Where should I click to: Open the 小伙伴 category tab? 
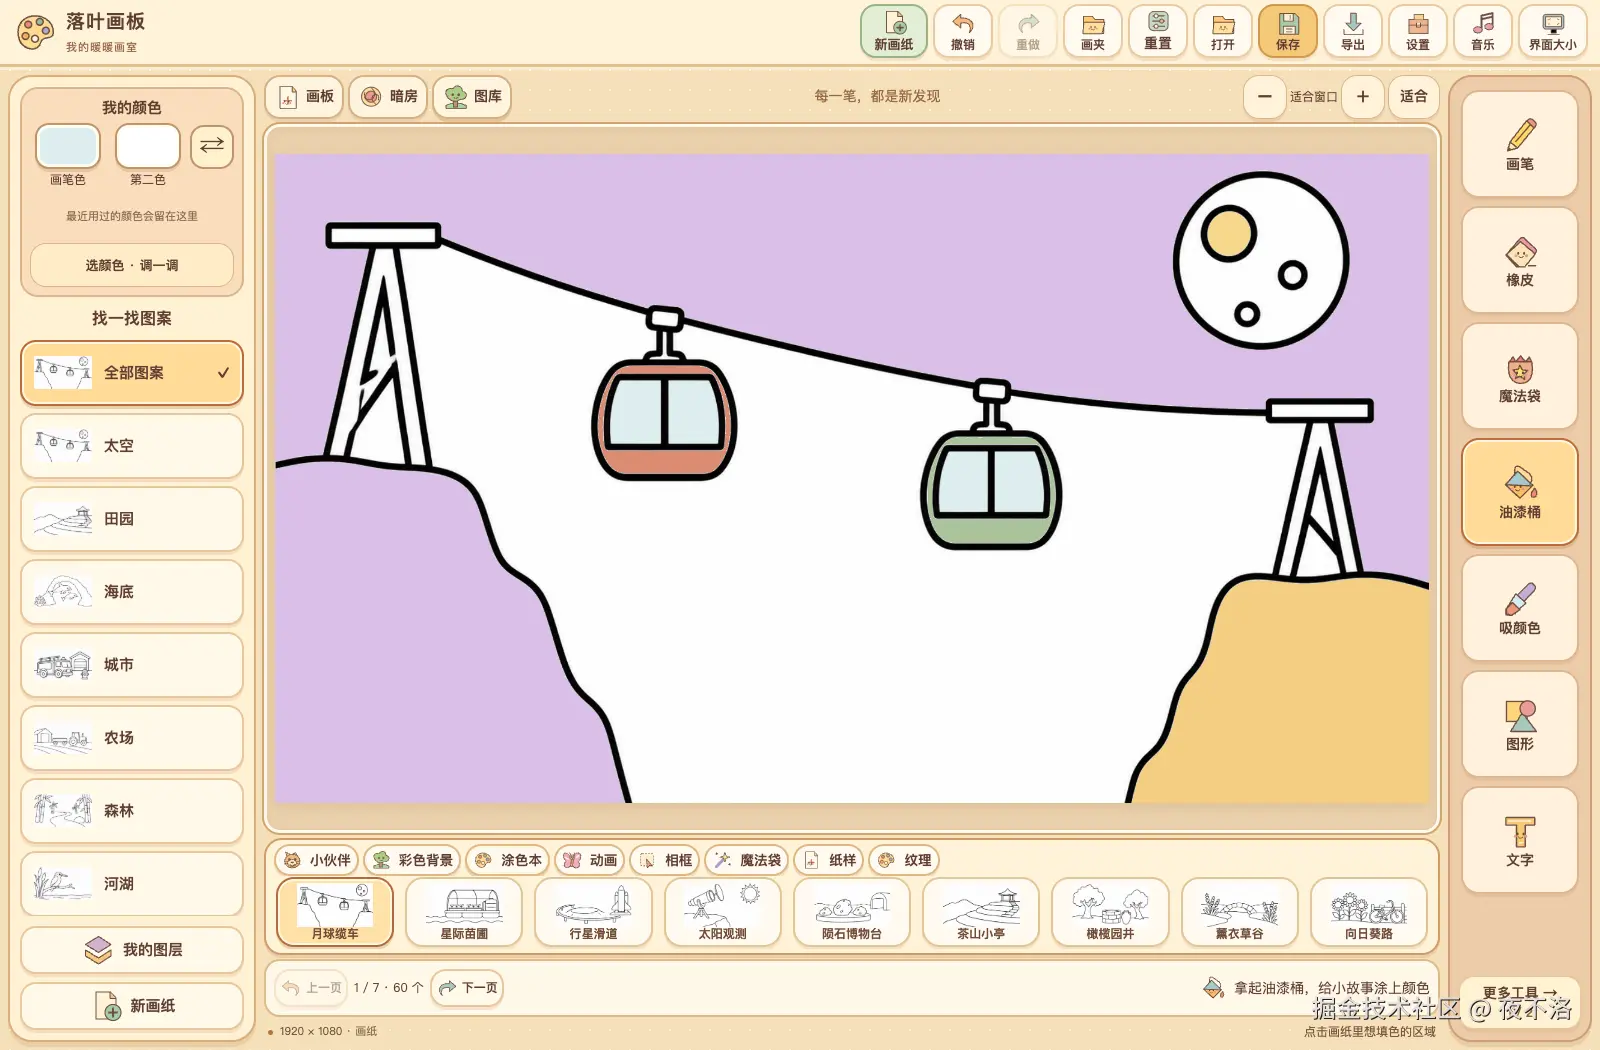click(317, 860)
